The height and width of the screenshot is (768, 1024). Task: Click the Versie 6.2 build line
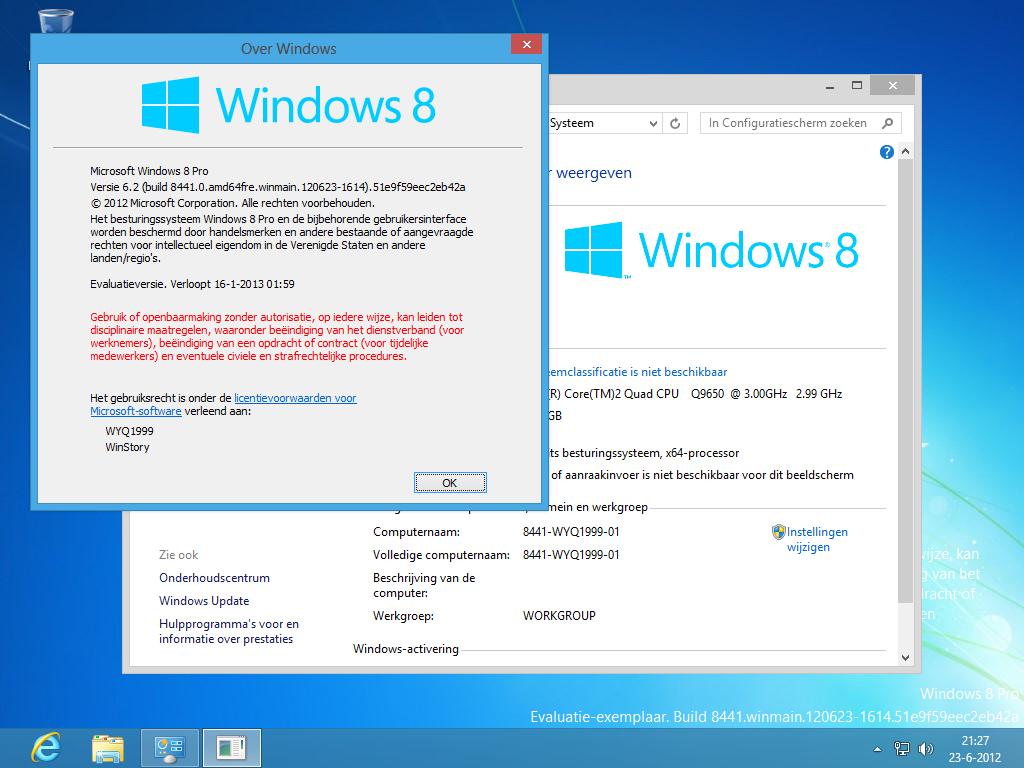click(278, 187)
